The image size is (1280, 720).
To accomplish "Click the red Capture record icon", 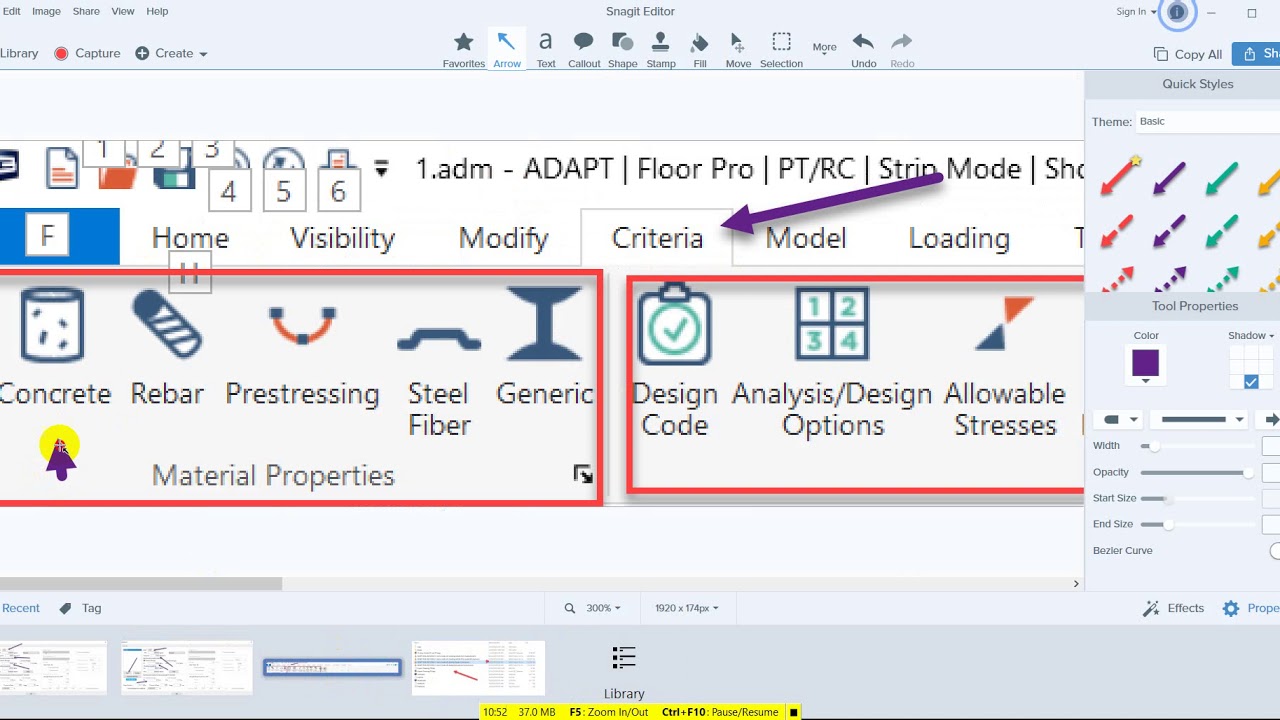I will point(61,53).
